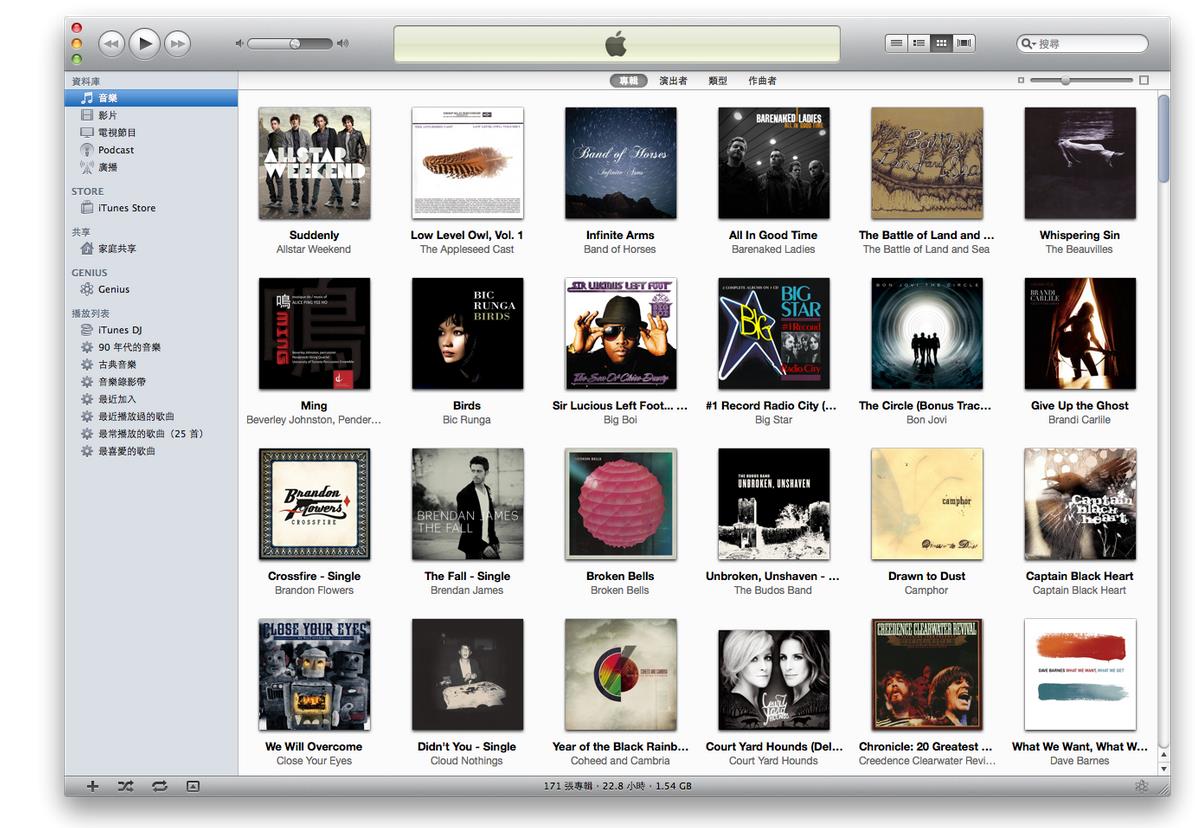Select the 作曲者 tab
Image resolution: width=1195 pixels, height=828 pixels.
(762, 81)
